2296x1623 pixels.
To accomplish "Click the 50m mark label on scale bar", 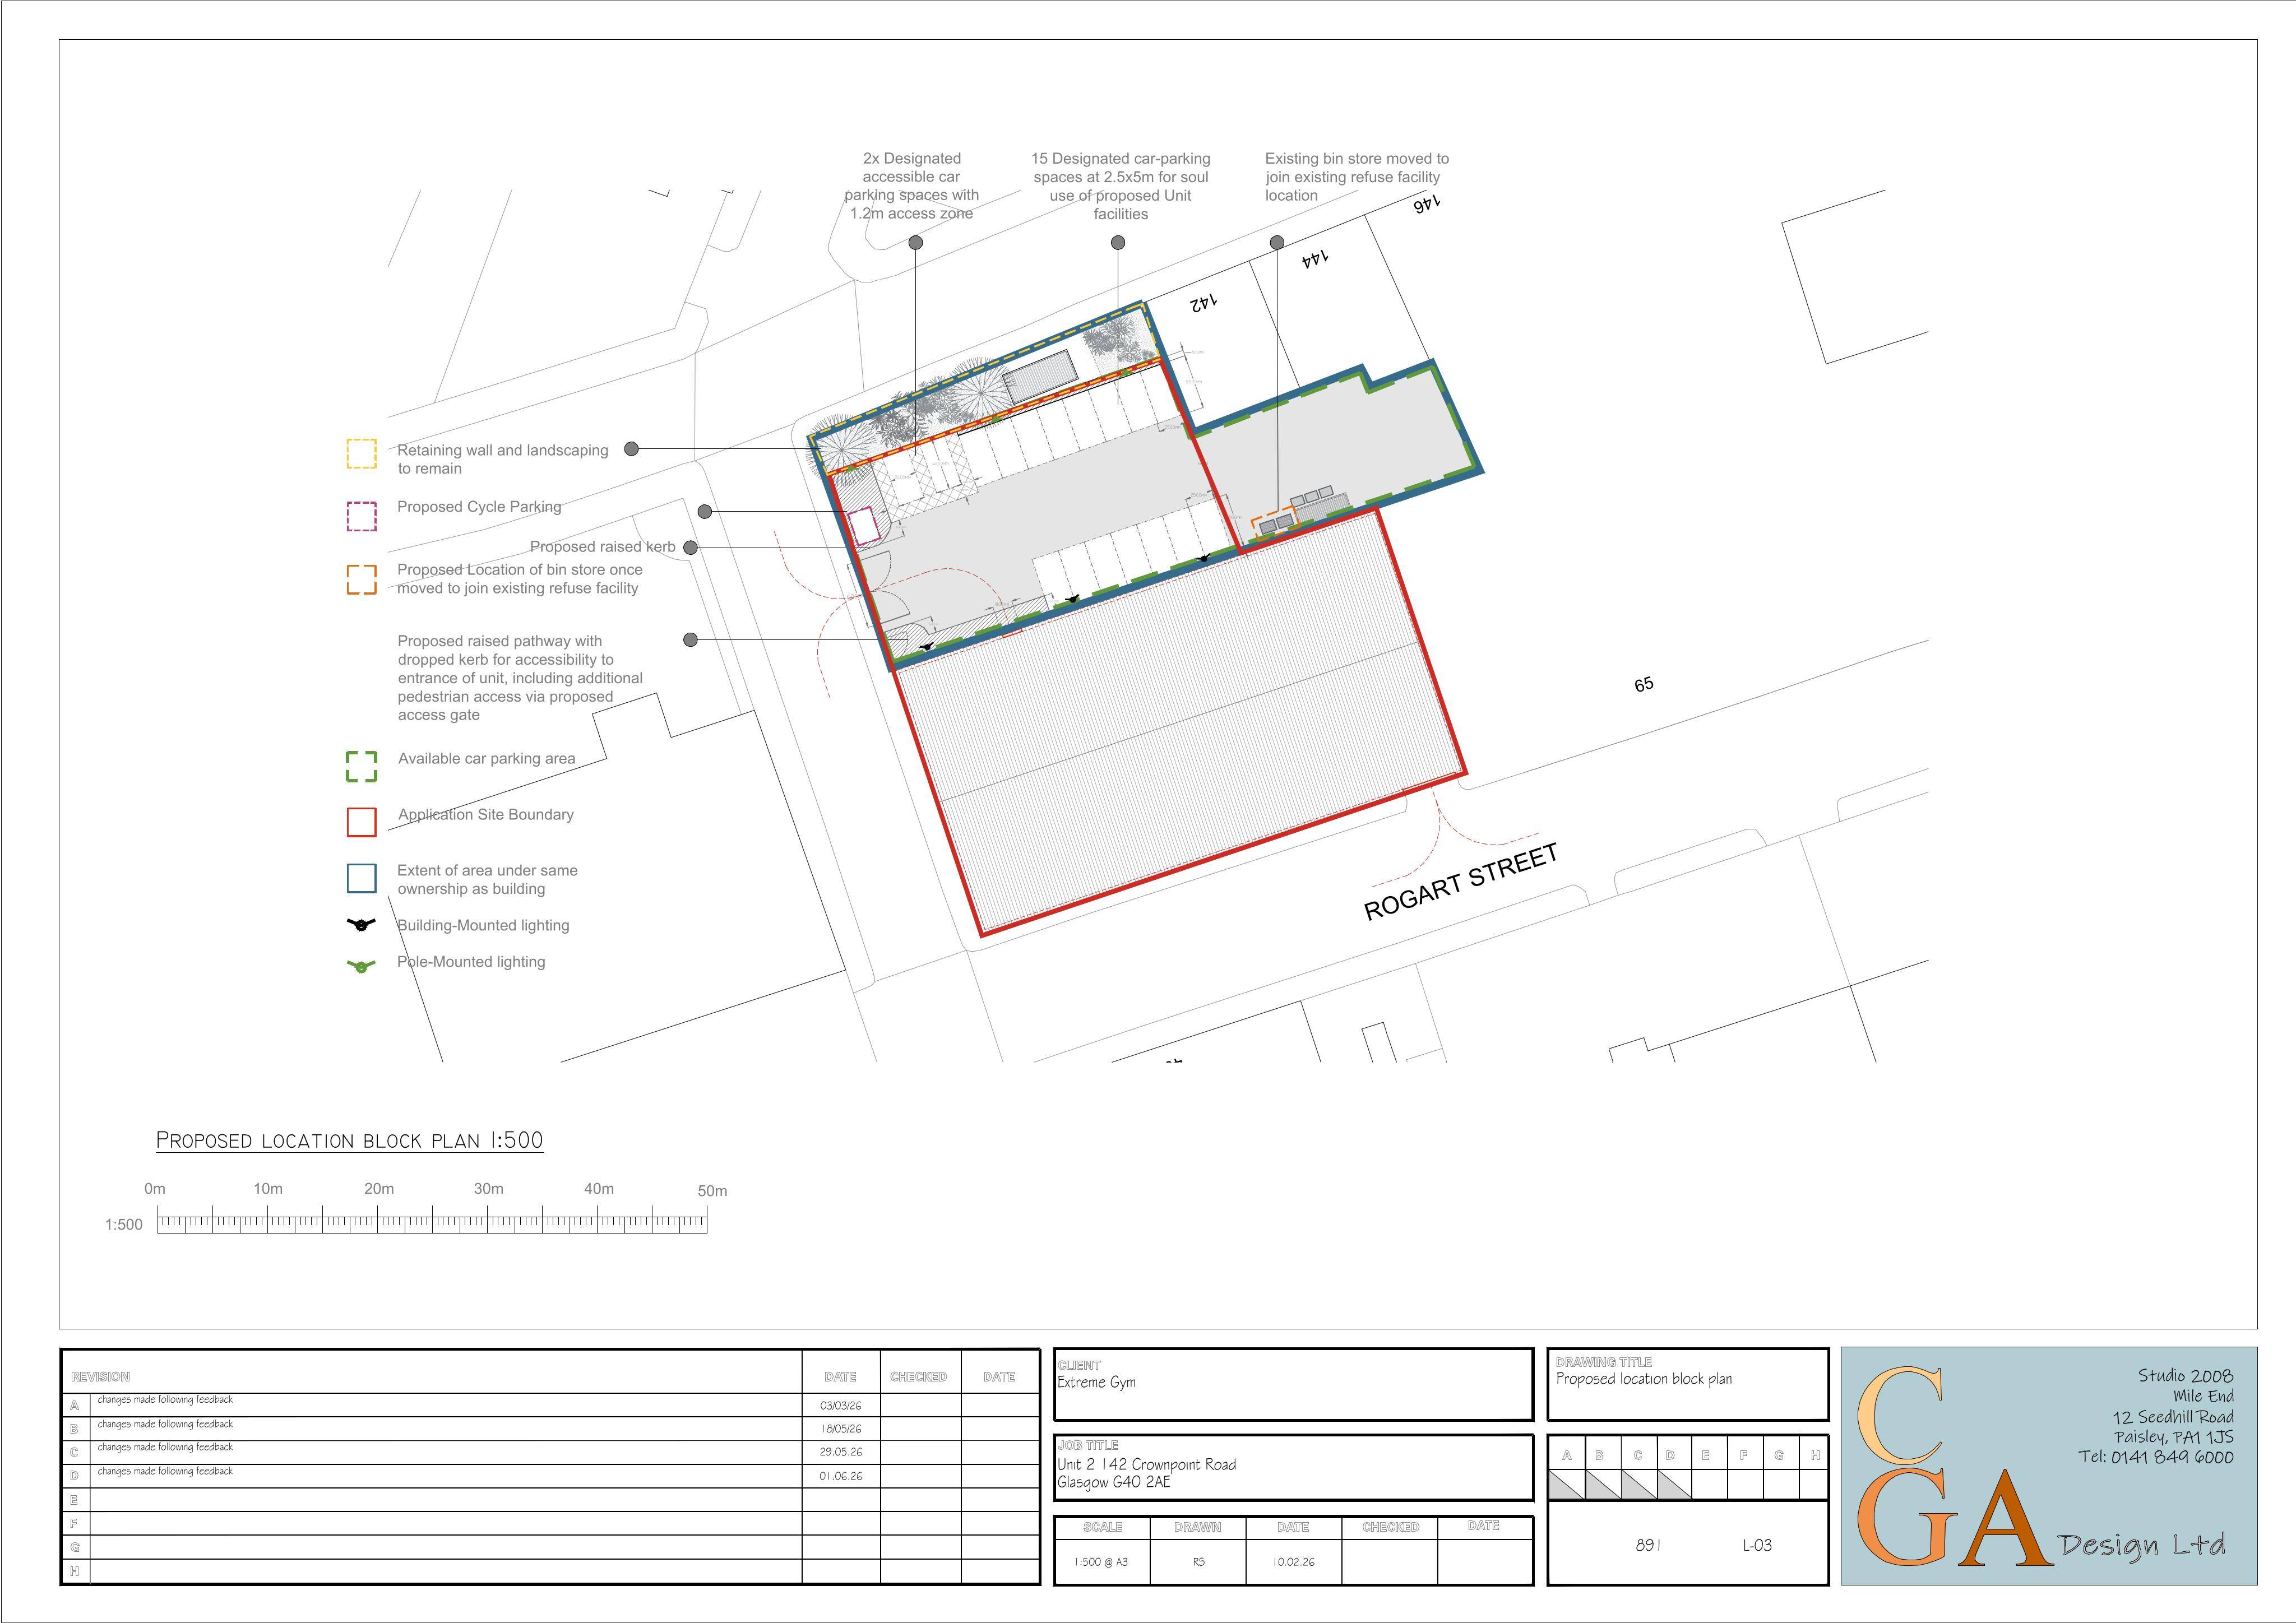I will 712,1191.
